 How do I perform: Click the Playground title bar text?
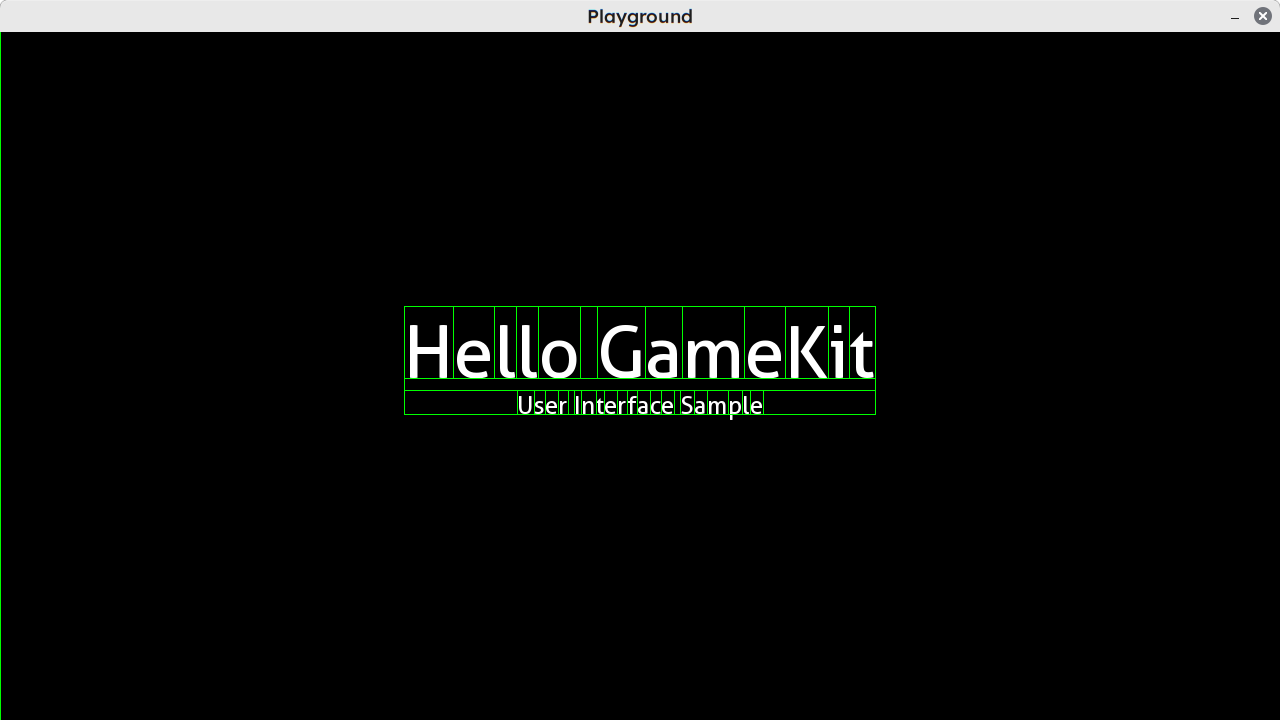pyautogui.click(x=640, y=16)
